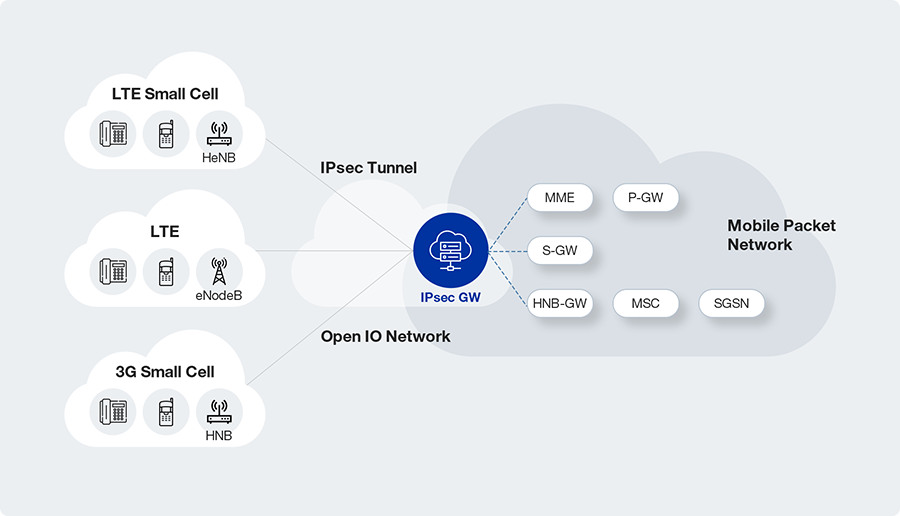
Task: Select the MME node
Action: 560,197
